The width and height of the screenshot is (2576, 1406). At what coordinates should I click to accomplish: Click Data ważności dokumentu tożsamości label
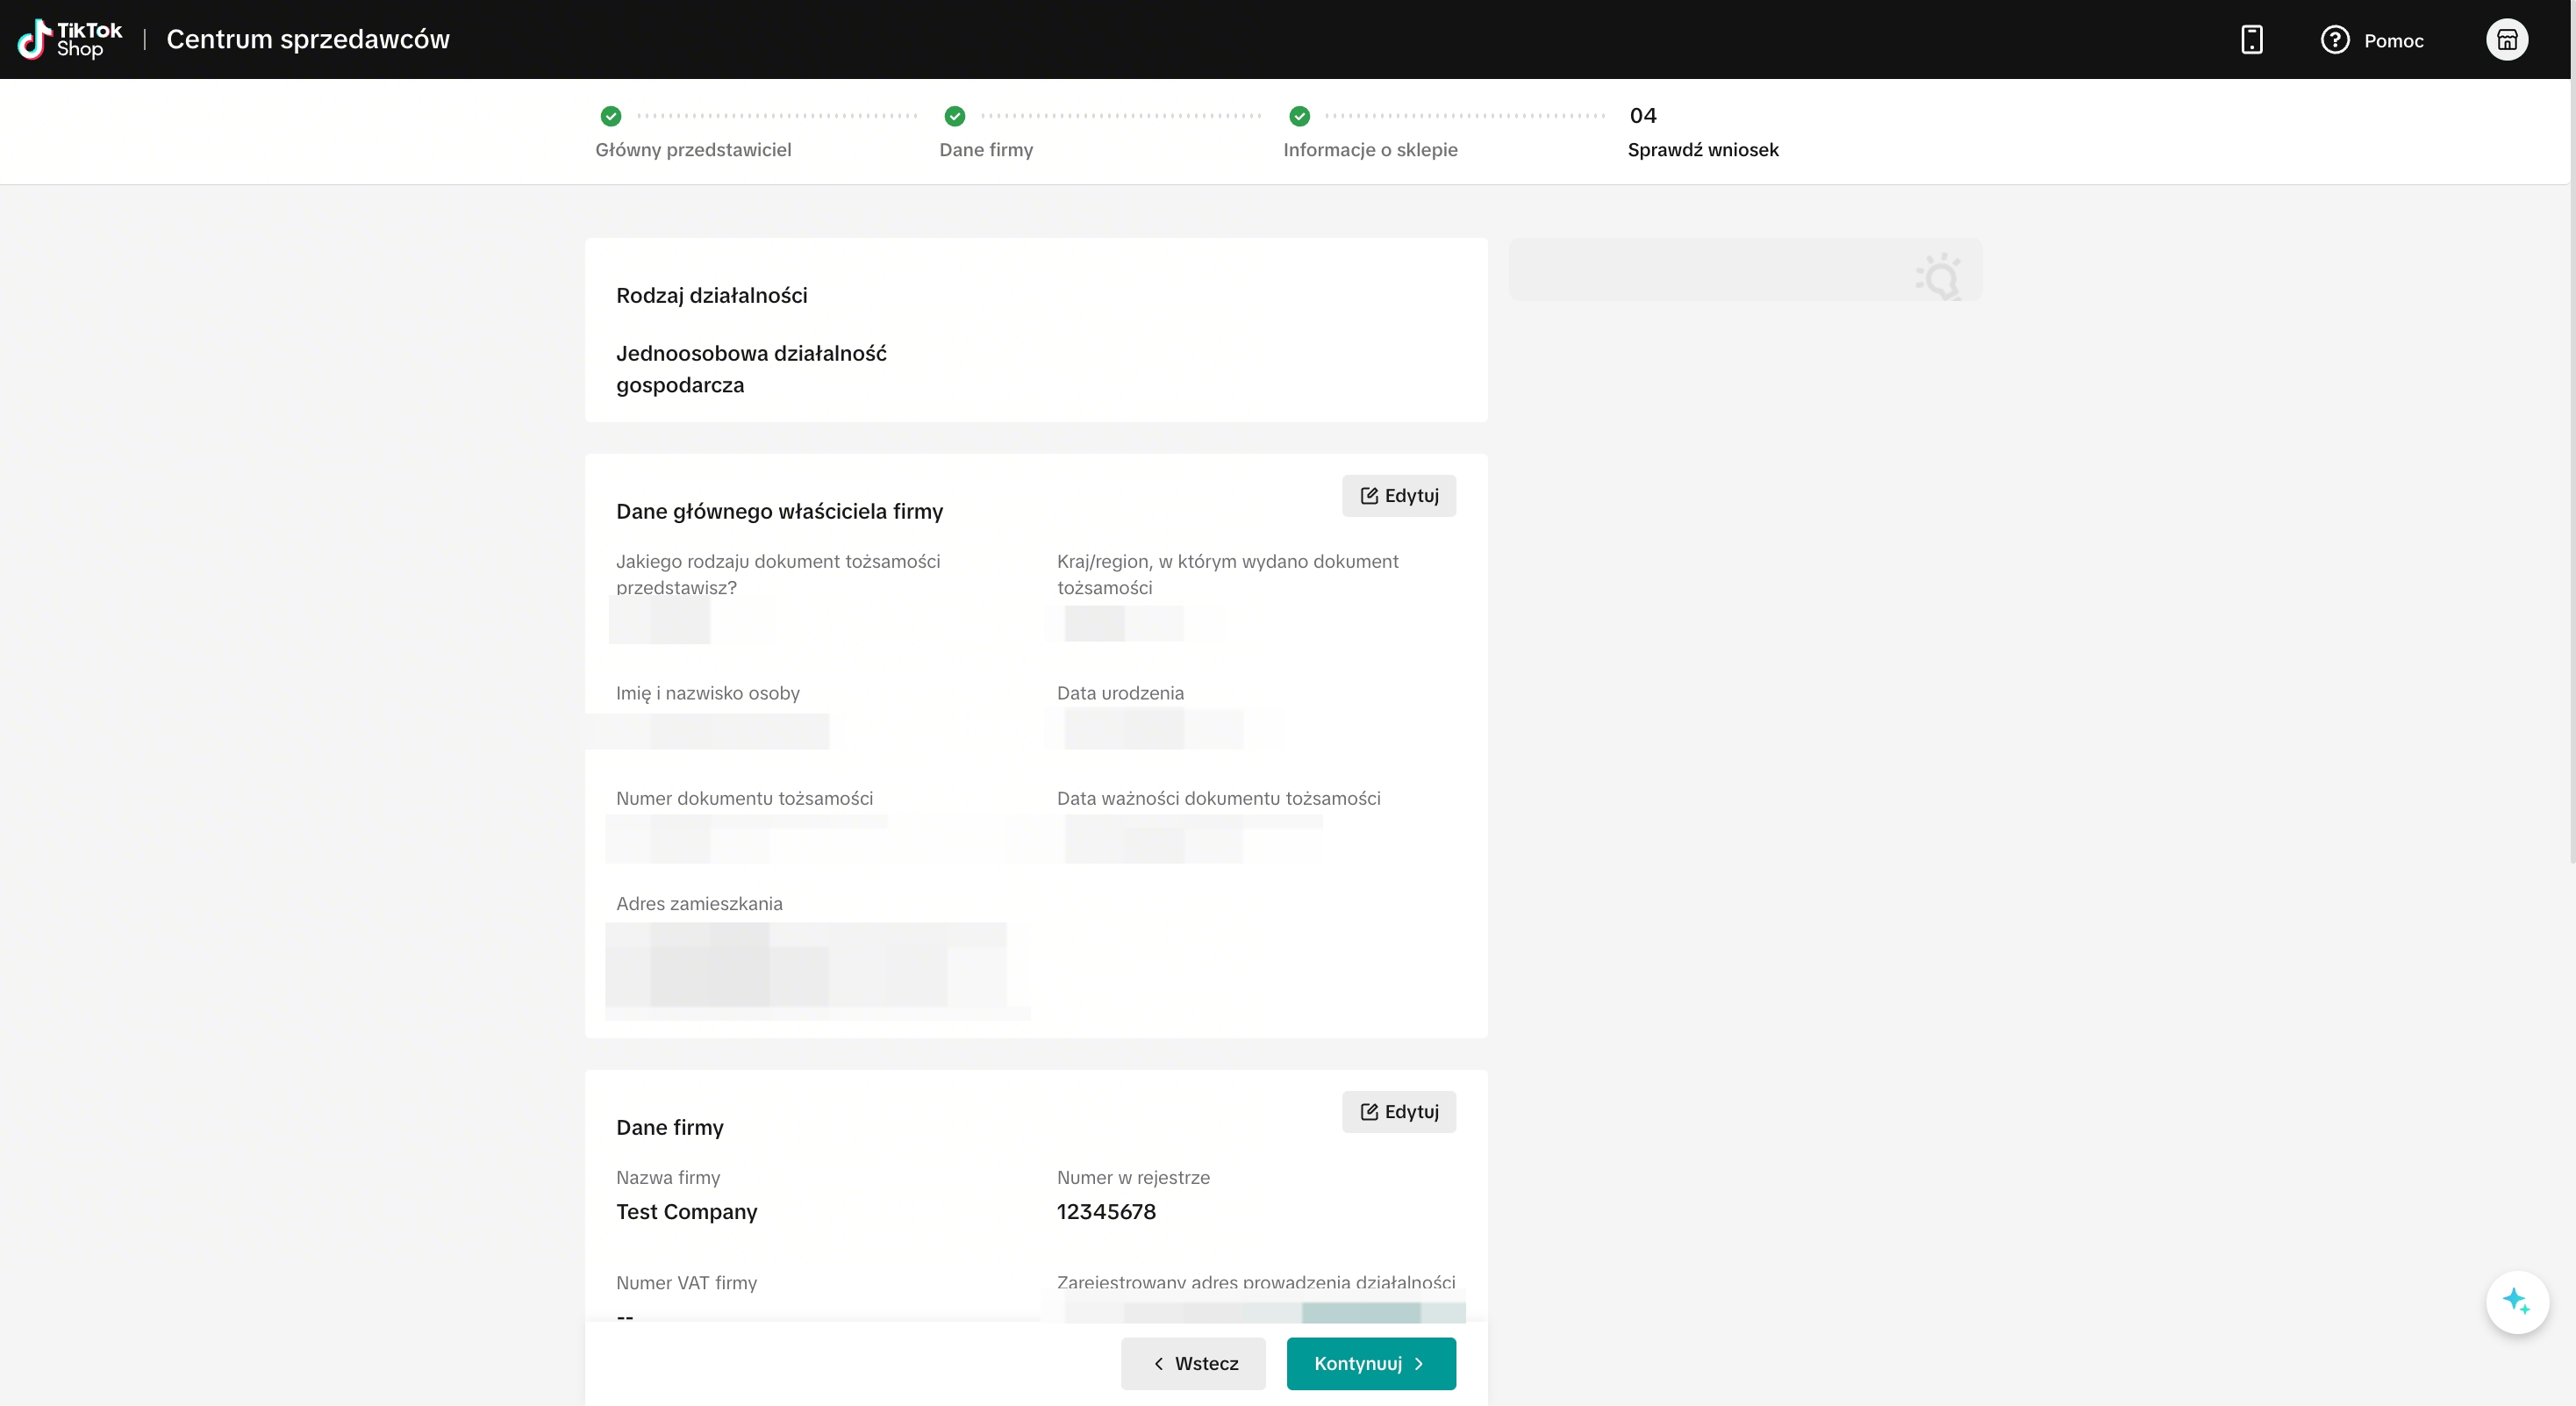point(1218,798)
